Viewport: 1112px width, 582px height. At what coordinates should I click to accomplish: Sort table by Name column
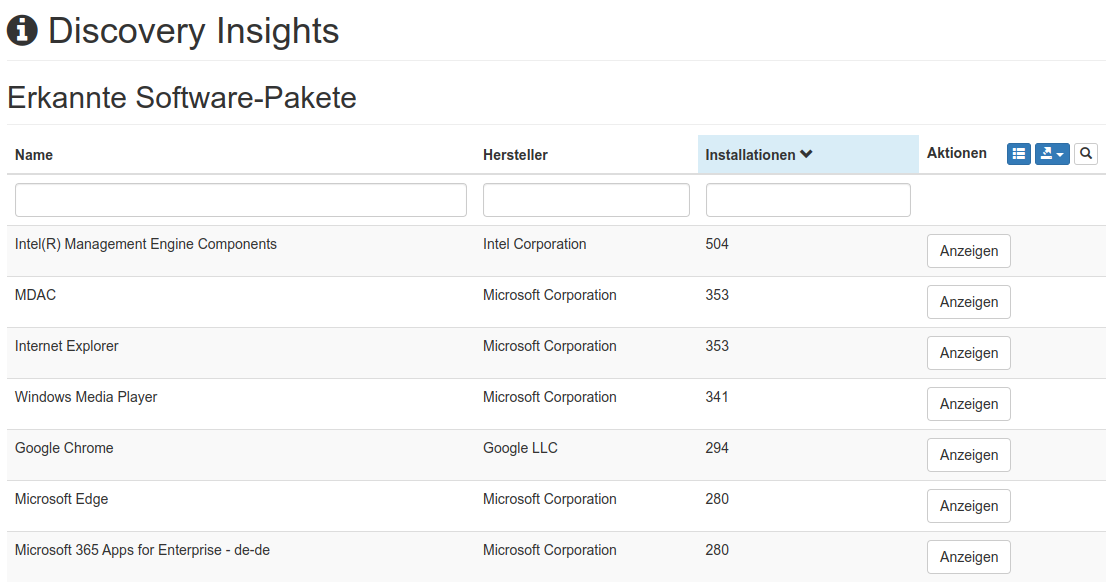tap(34, 155)
